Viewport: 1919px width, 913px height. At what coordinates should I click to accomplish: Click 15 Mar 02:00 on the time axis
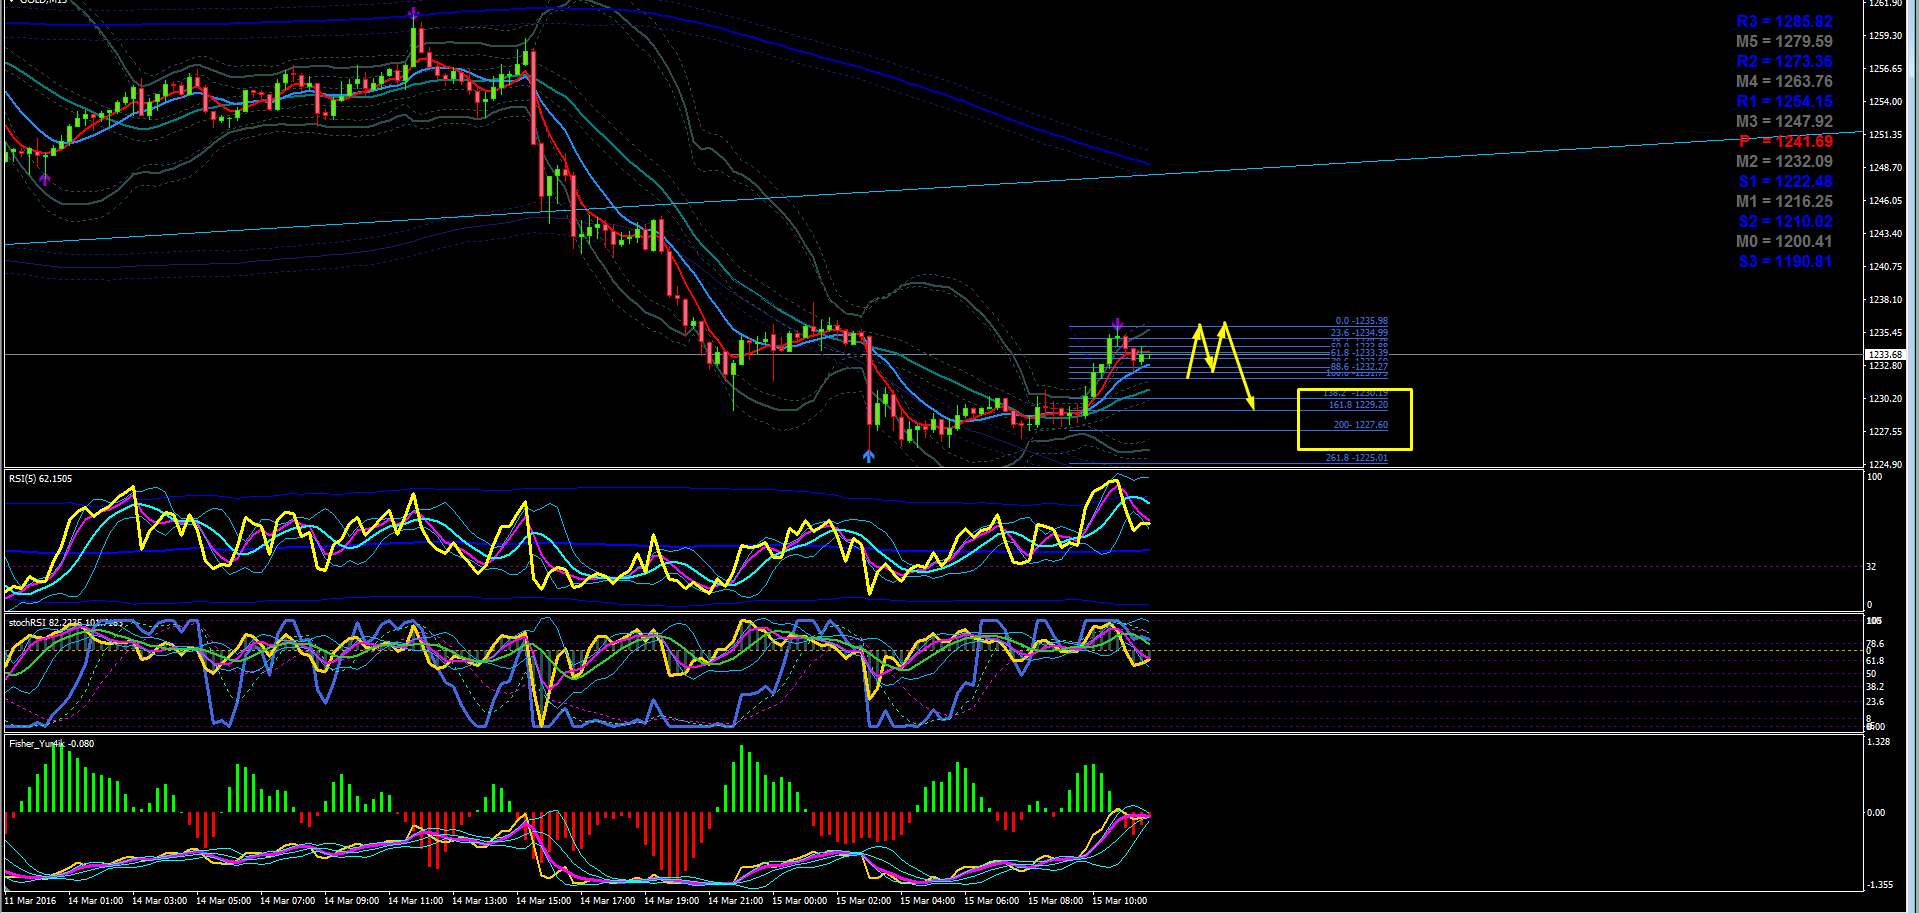863,901
